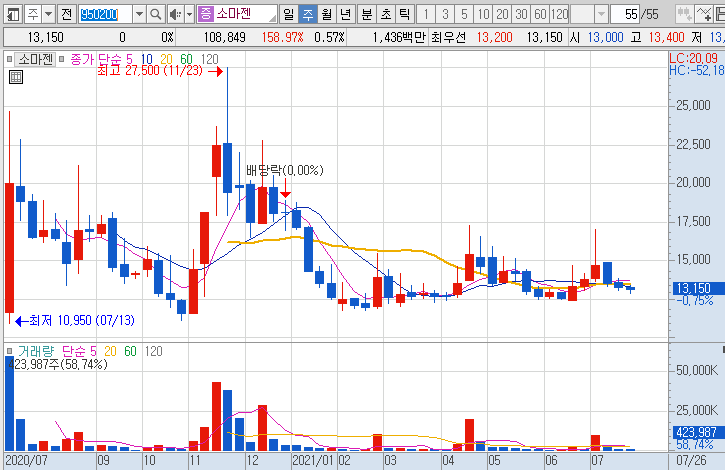Click the open price 13,000 in info bar

[x=606, y=37]
